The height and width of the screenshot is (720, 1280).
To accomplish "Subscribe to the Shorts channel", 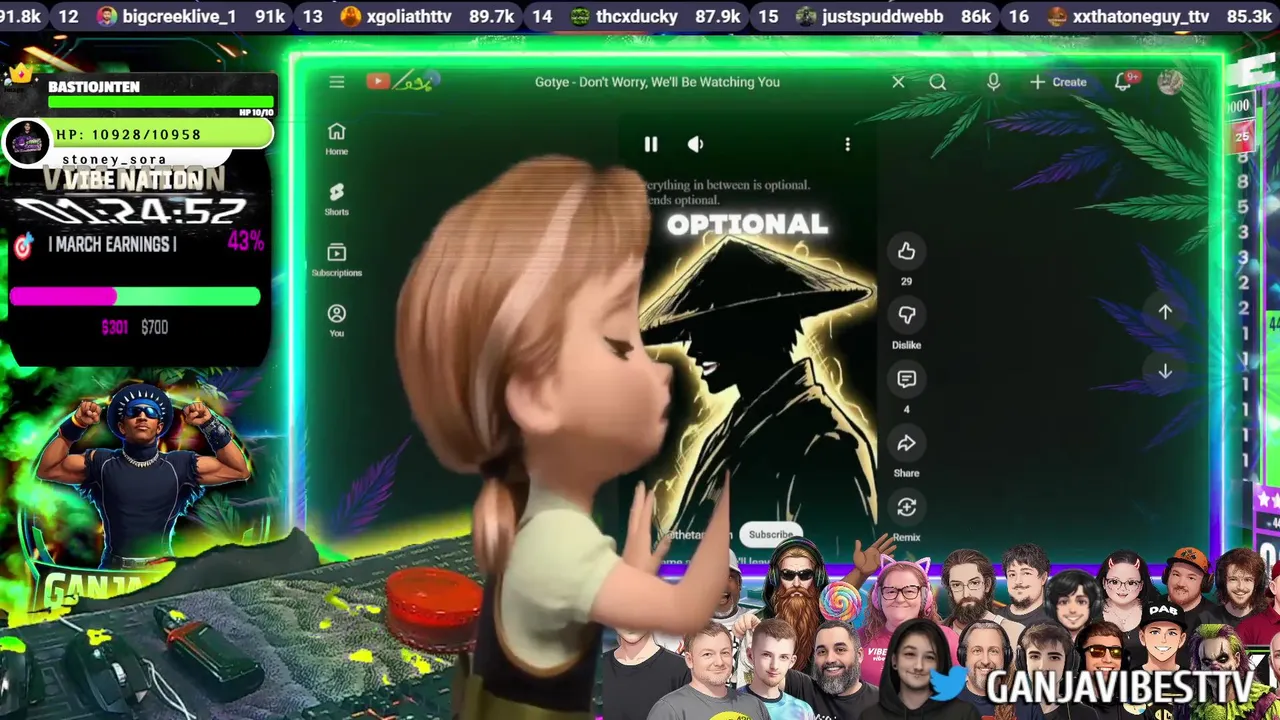I will pyautogui.click(x=771, y=534).
